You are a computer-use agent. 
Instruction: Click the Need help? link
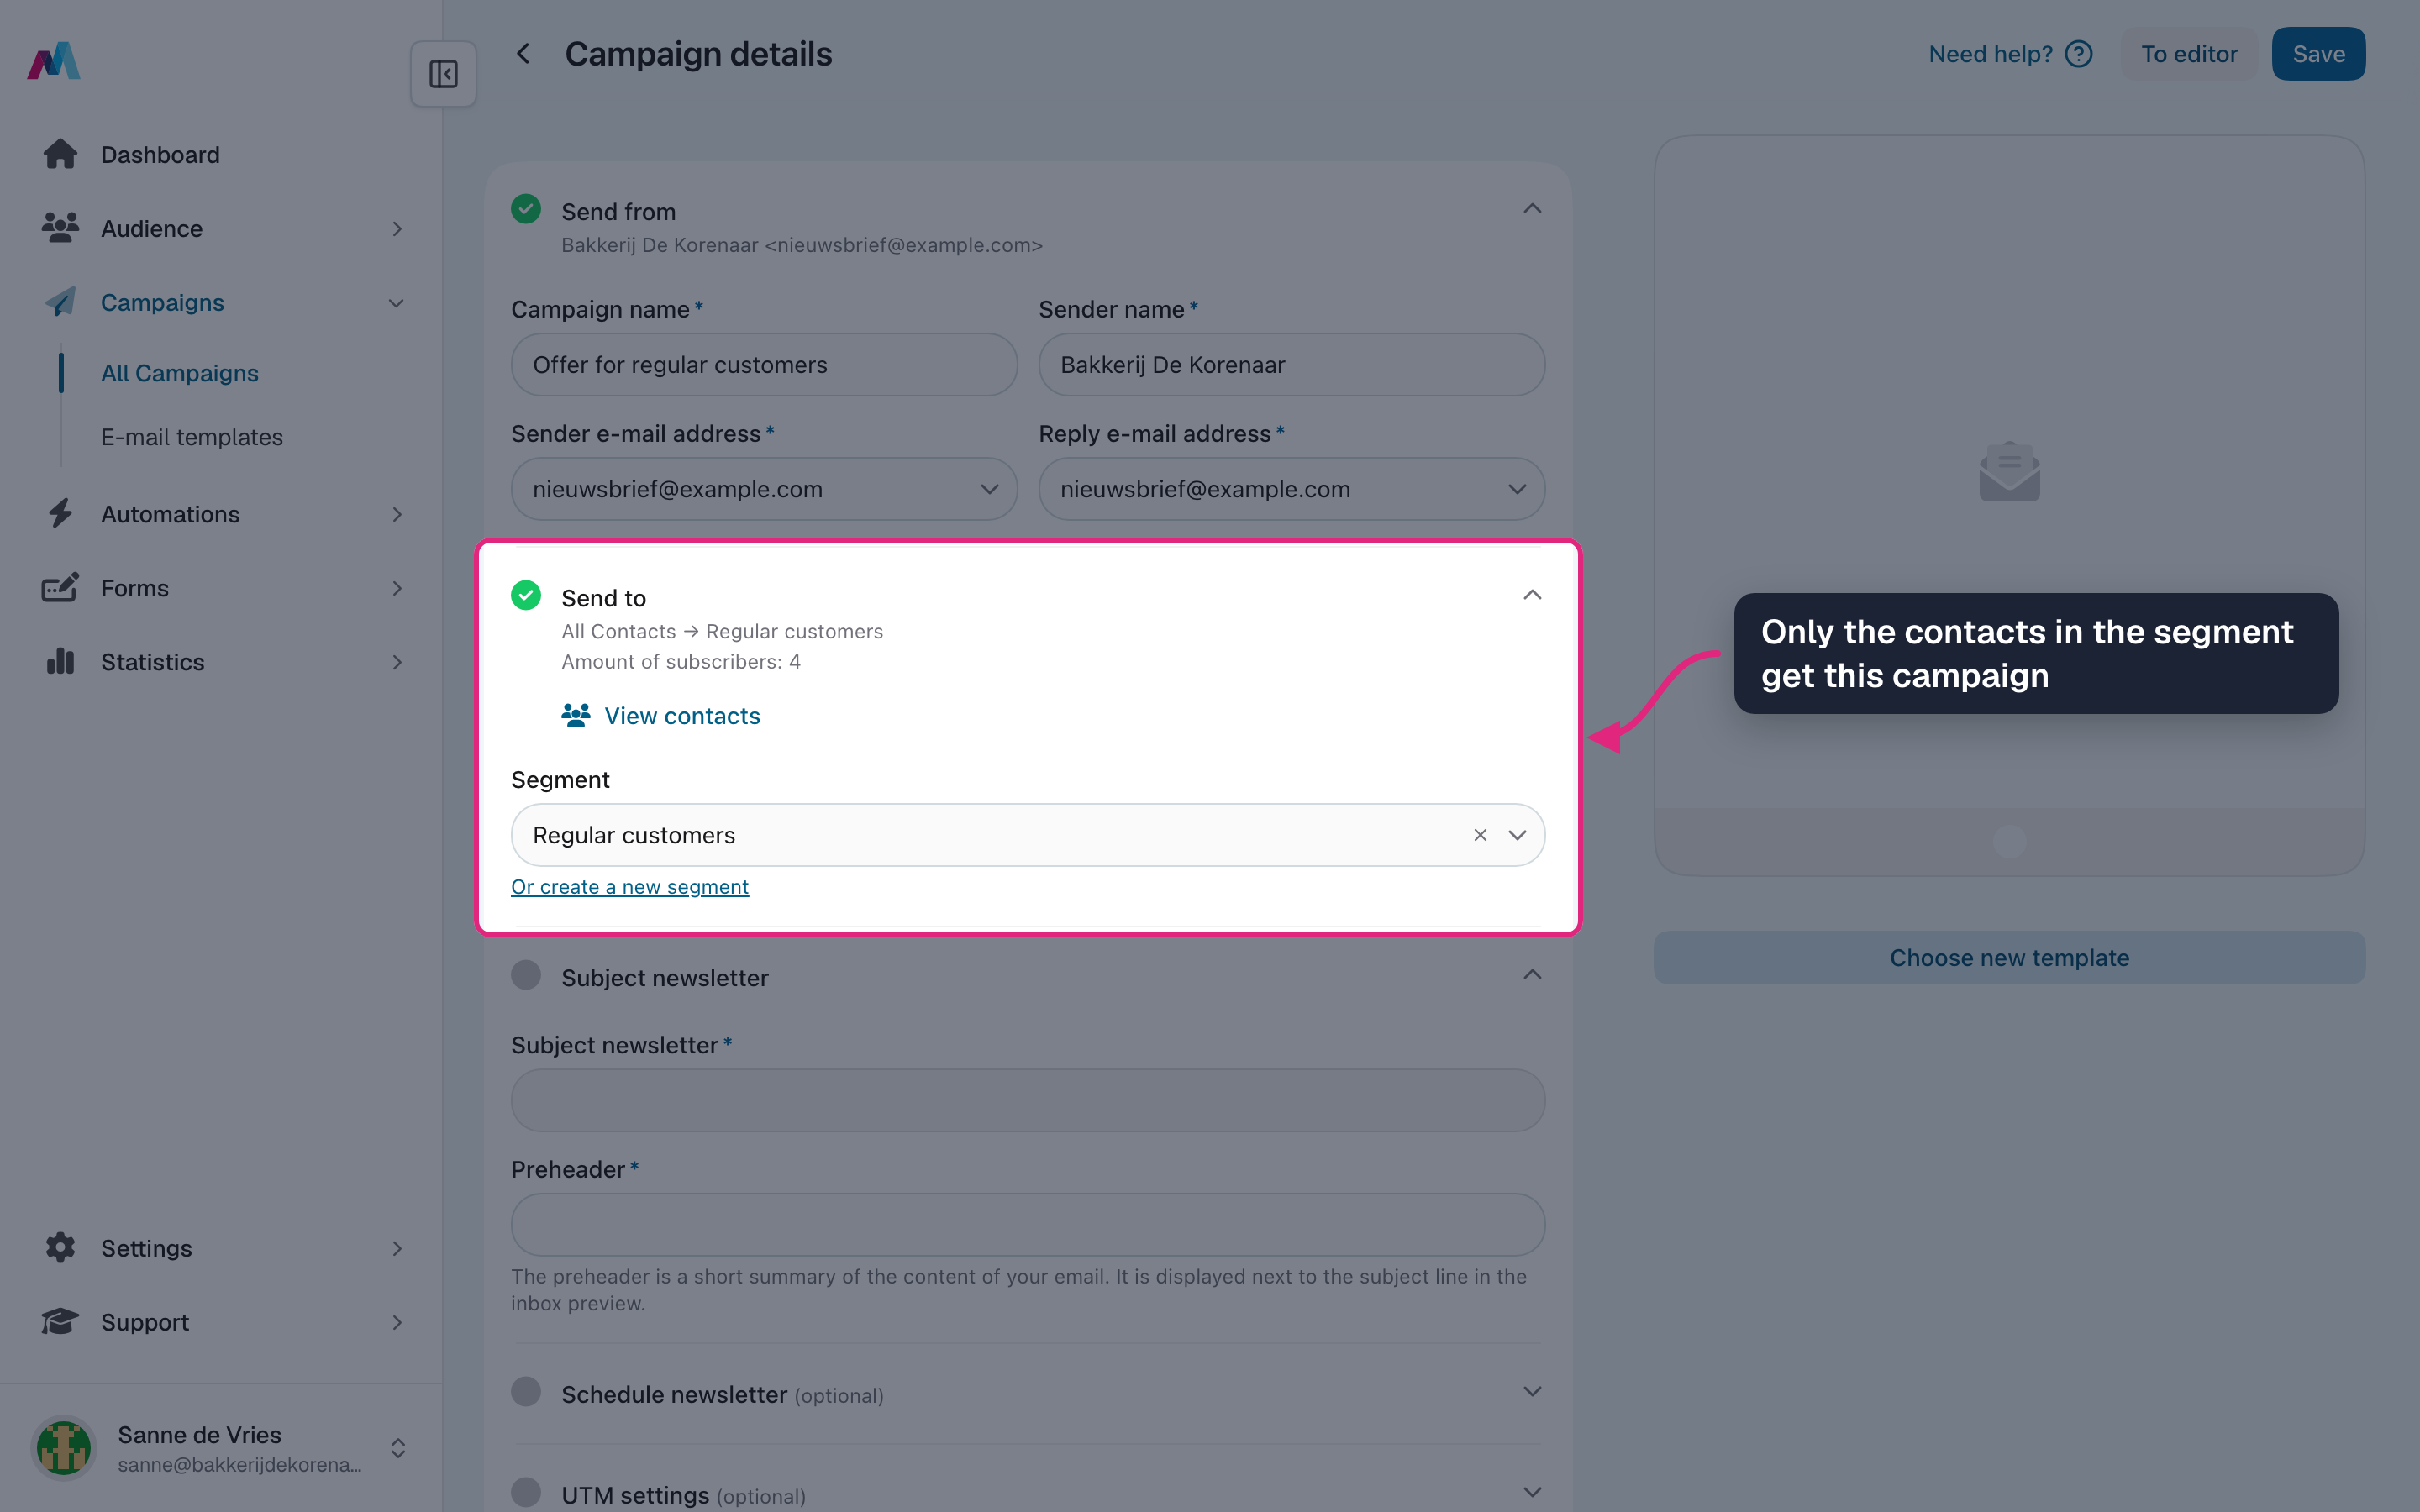pos(1990,54)
